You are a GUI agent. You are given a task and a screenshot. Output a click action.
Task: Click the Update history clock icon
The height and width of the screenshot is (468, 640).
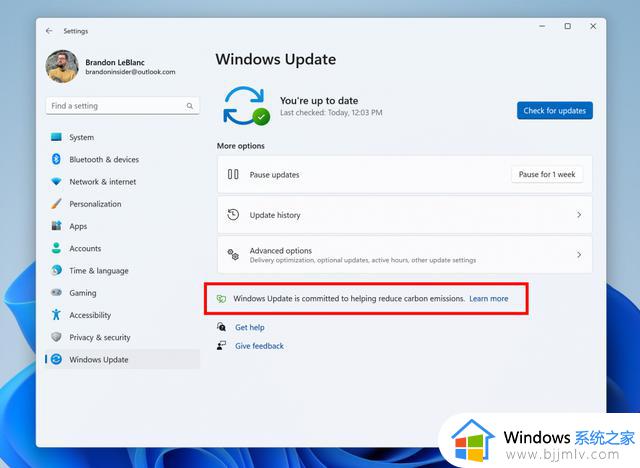[233, 215]
